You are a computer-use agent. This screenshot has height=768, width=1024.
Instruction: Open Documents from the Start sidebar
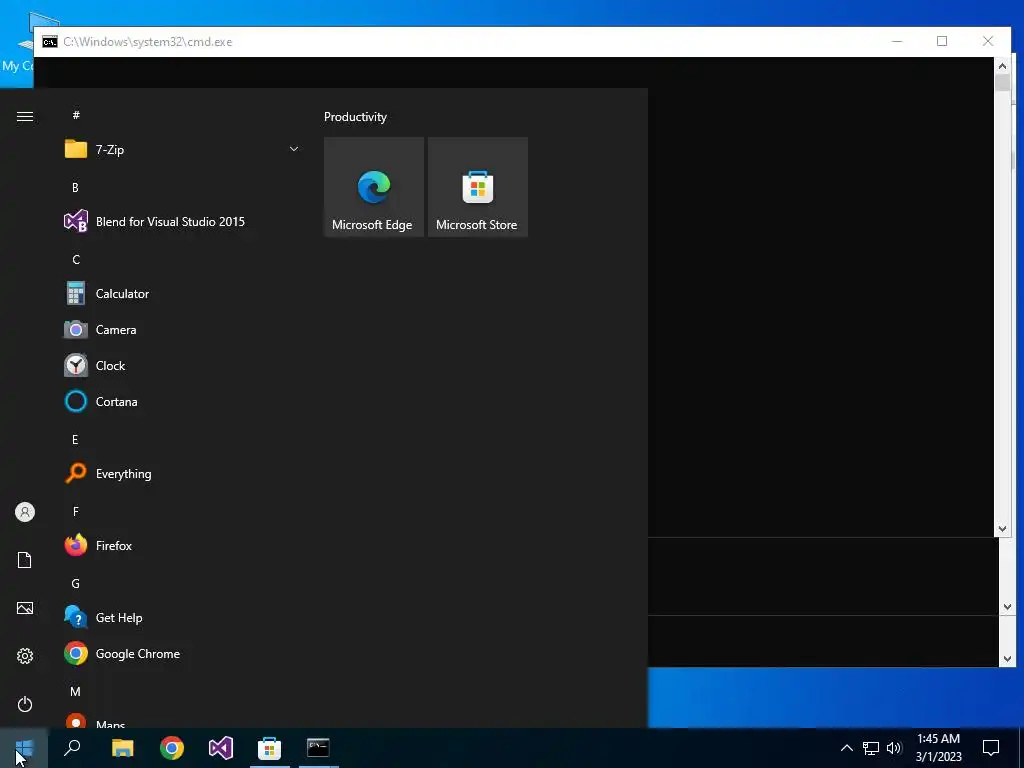[25, 560]
